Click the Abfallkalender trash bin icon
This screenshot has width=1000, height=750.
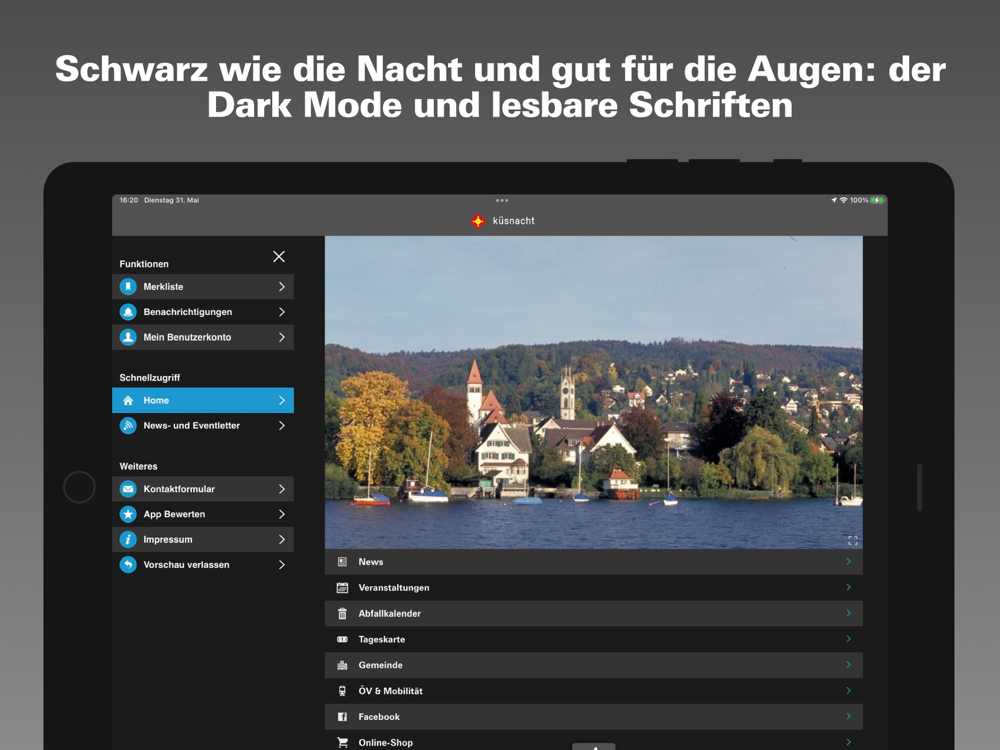point(342,614)
